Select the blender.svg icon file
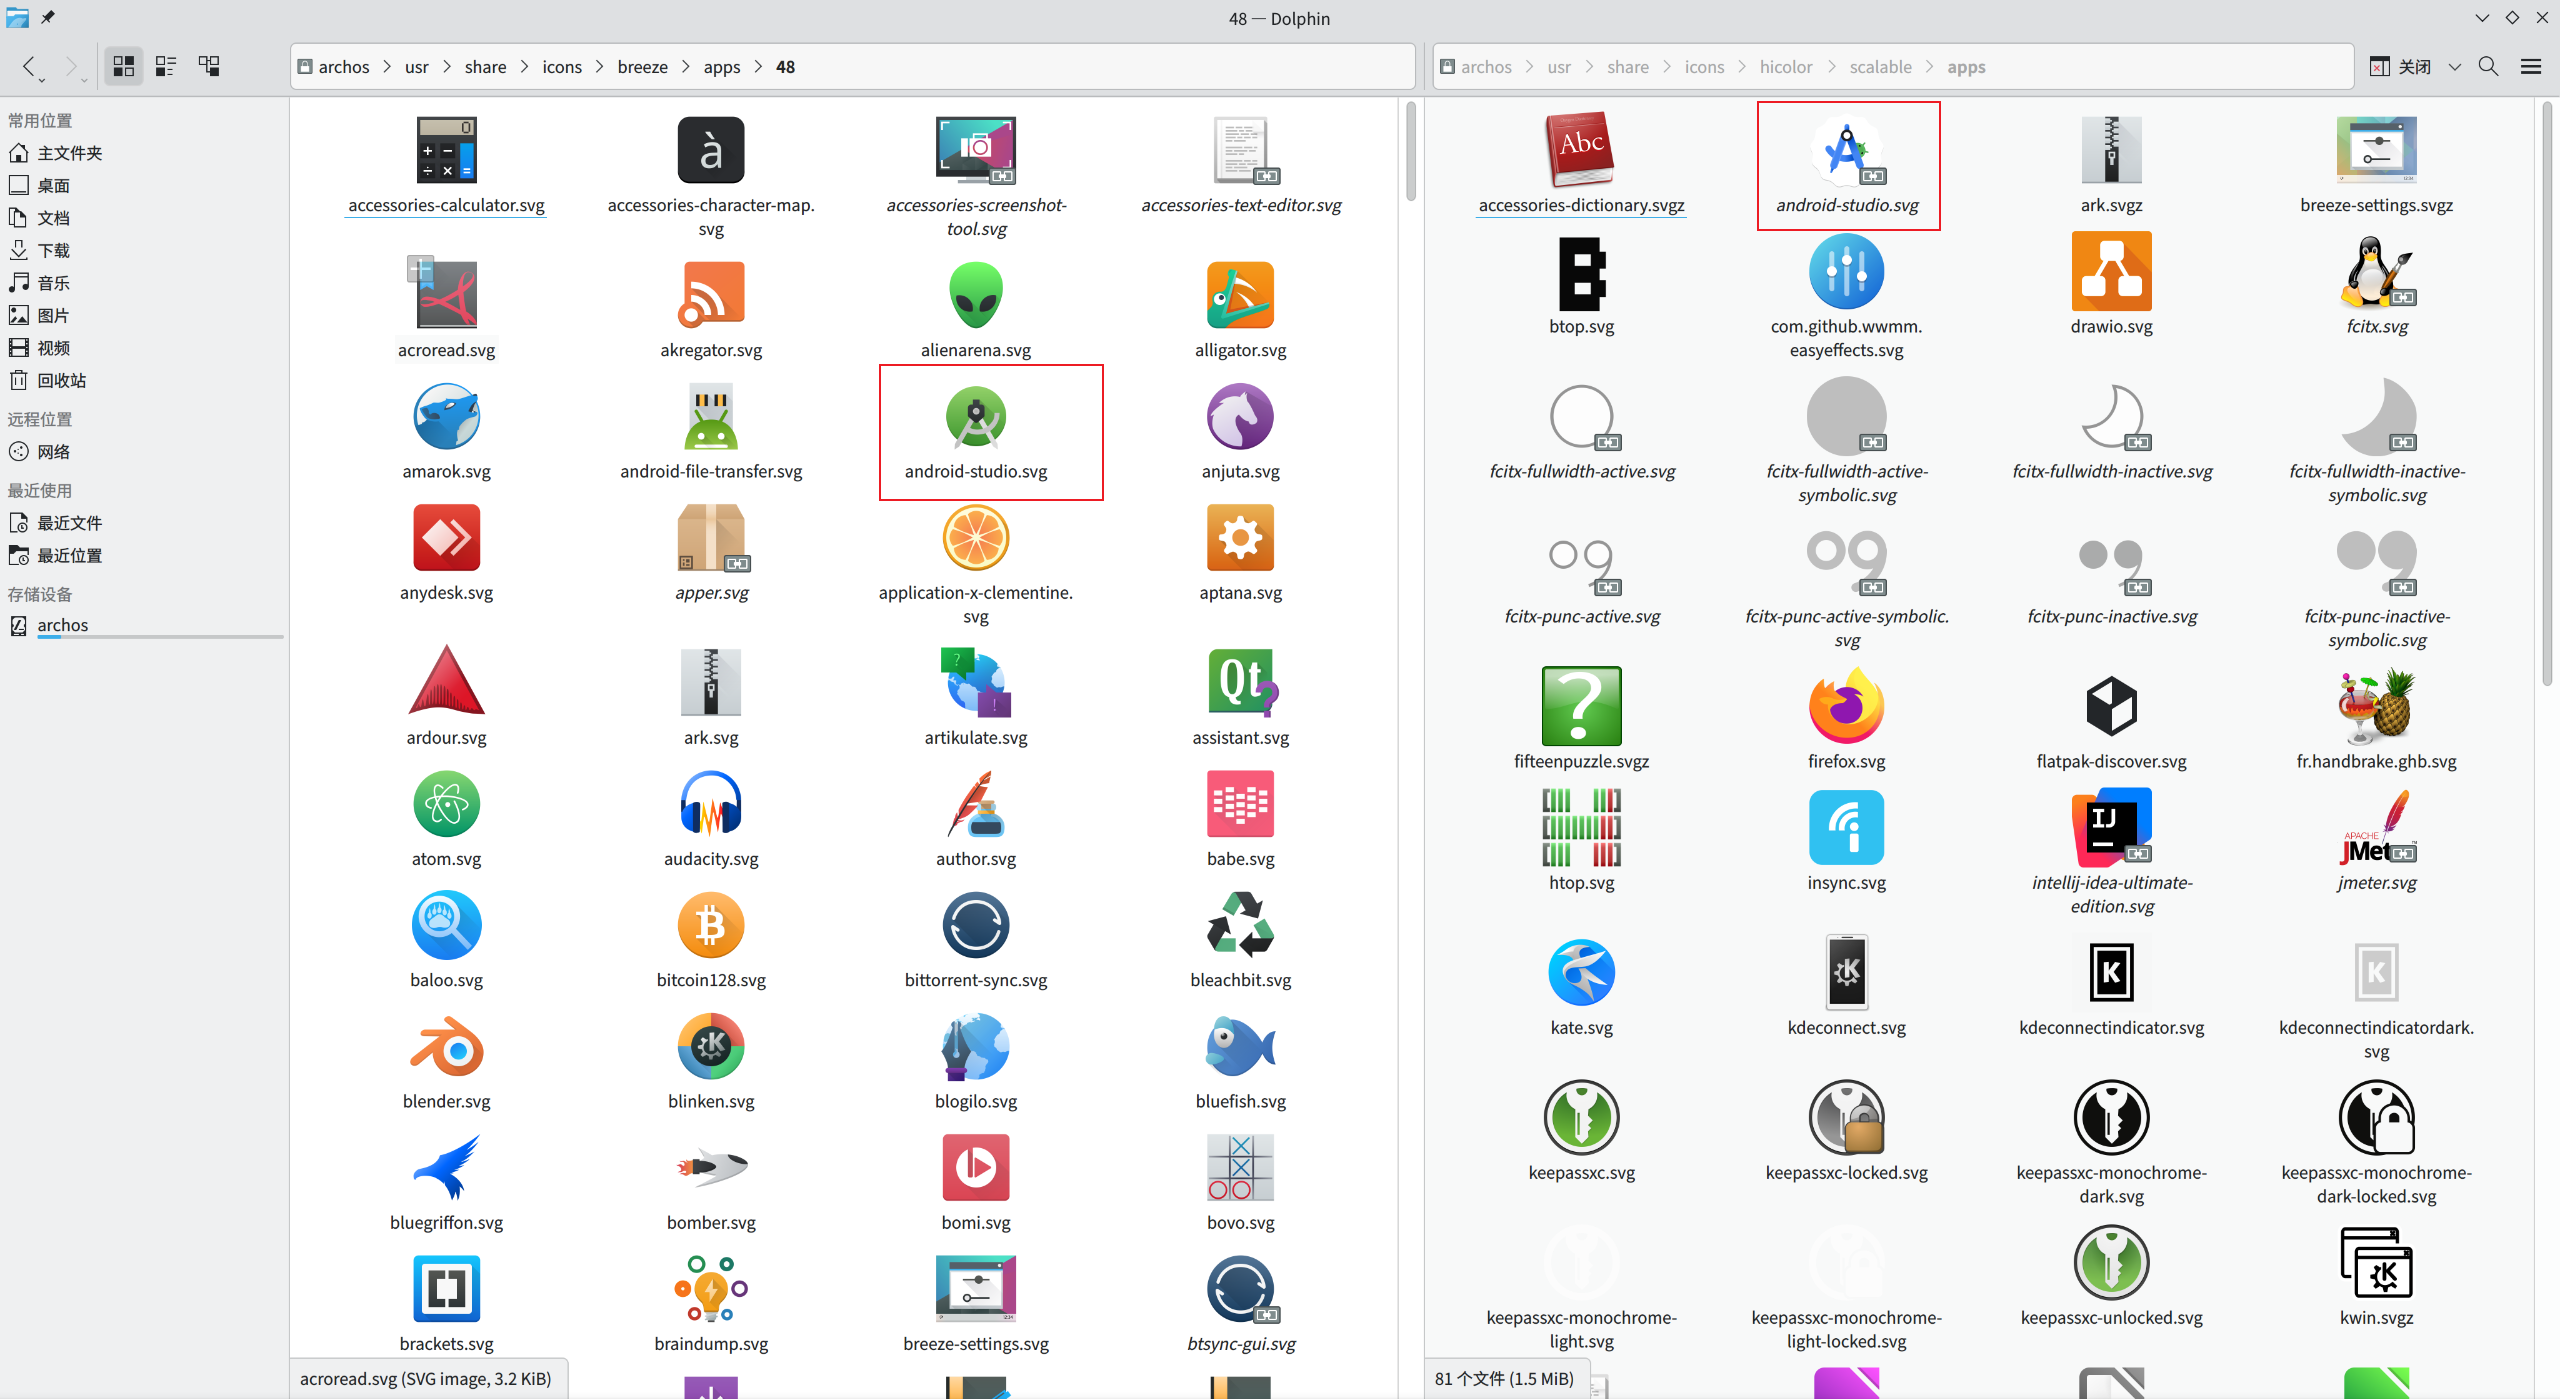Screen dimensions: 2560x1399 point(446,1048)
